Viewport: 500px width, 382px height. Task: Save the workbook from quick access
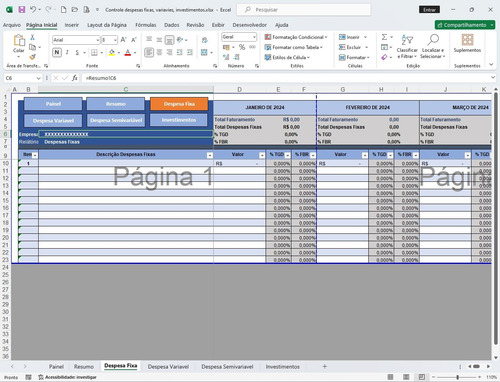coord(22,10)
